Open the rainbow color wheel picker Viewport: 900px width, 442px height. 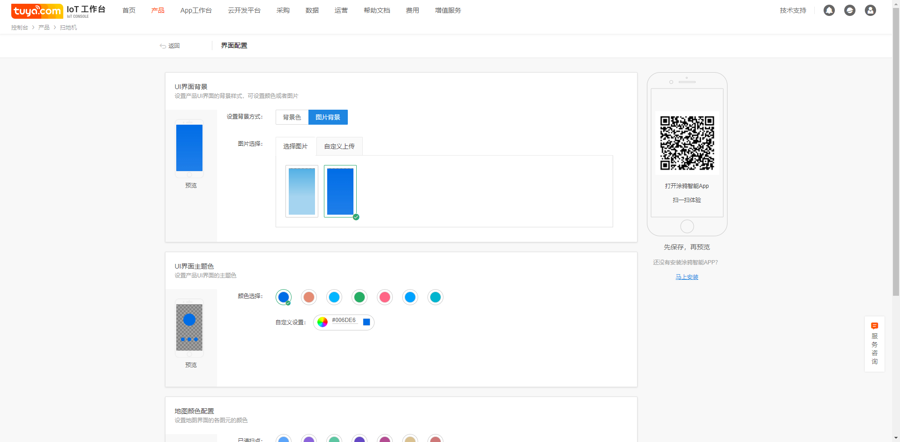(x=322, y=322)
